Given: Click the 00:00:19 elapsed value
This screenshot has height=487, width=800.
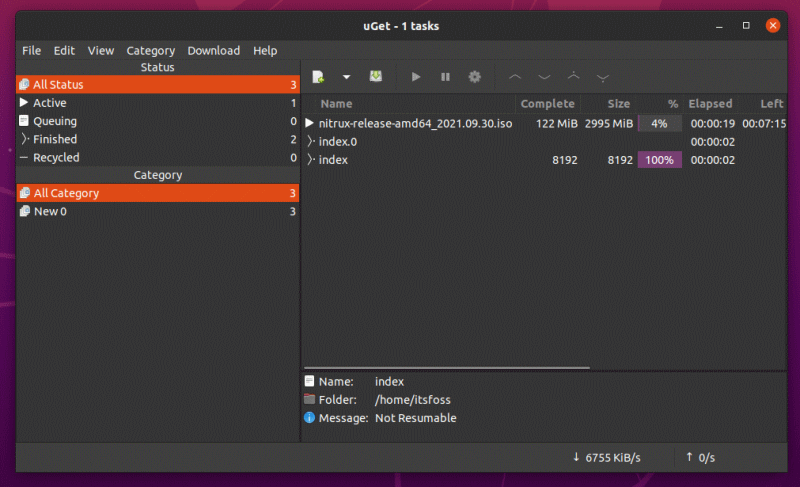Looking at the screenshot, I should (713, 124).
